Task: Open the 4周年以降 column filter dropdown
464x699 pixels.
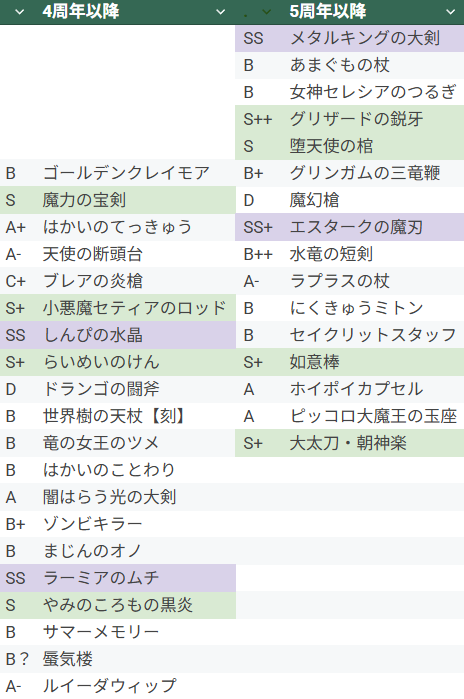Action: point(220,12)
